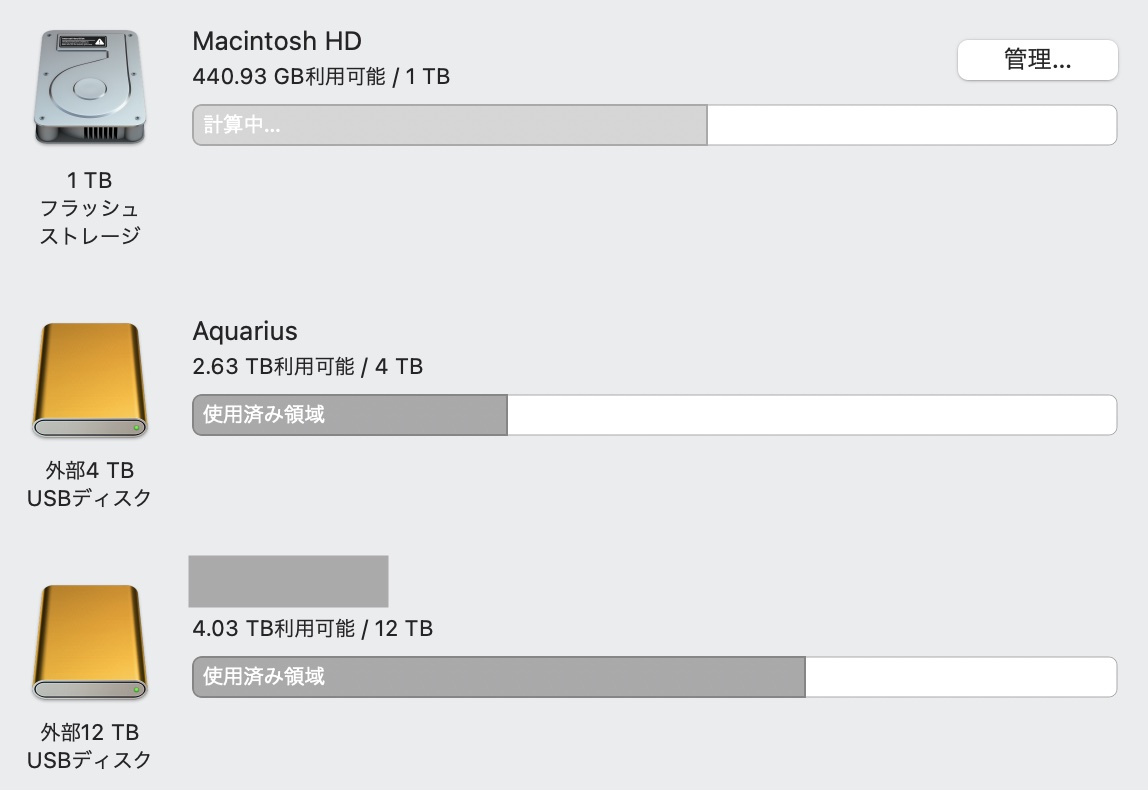1148x790 pixels.
Task: Click the Macintosh HD internal drive icon
Action: (89, 90)
